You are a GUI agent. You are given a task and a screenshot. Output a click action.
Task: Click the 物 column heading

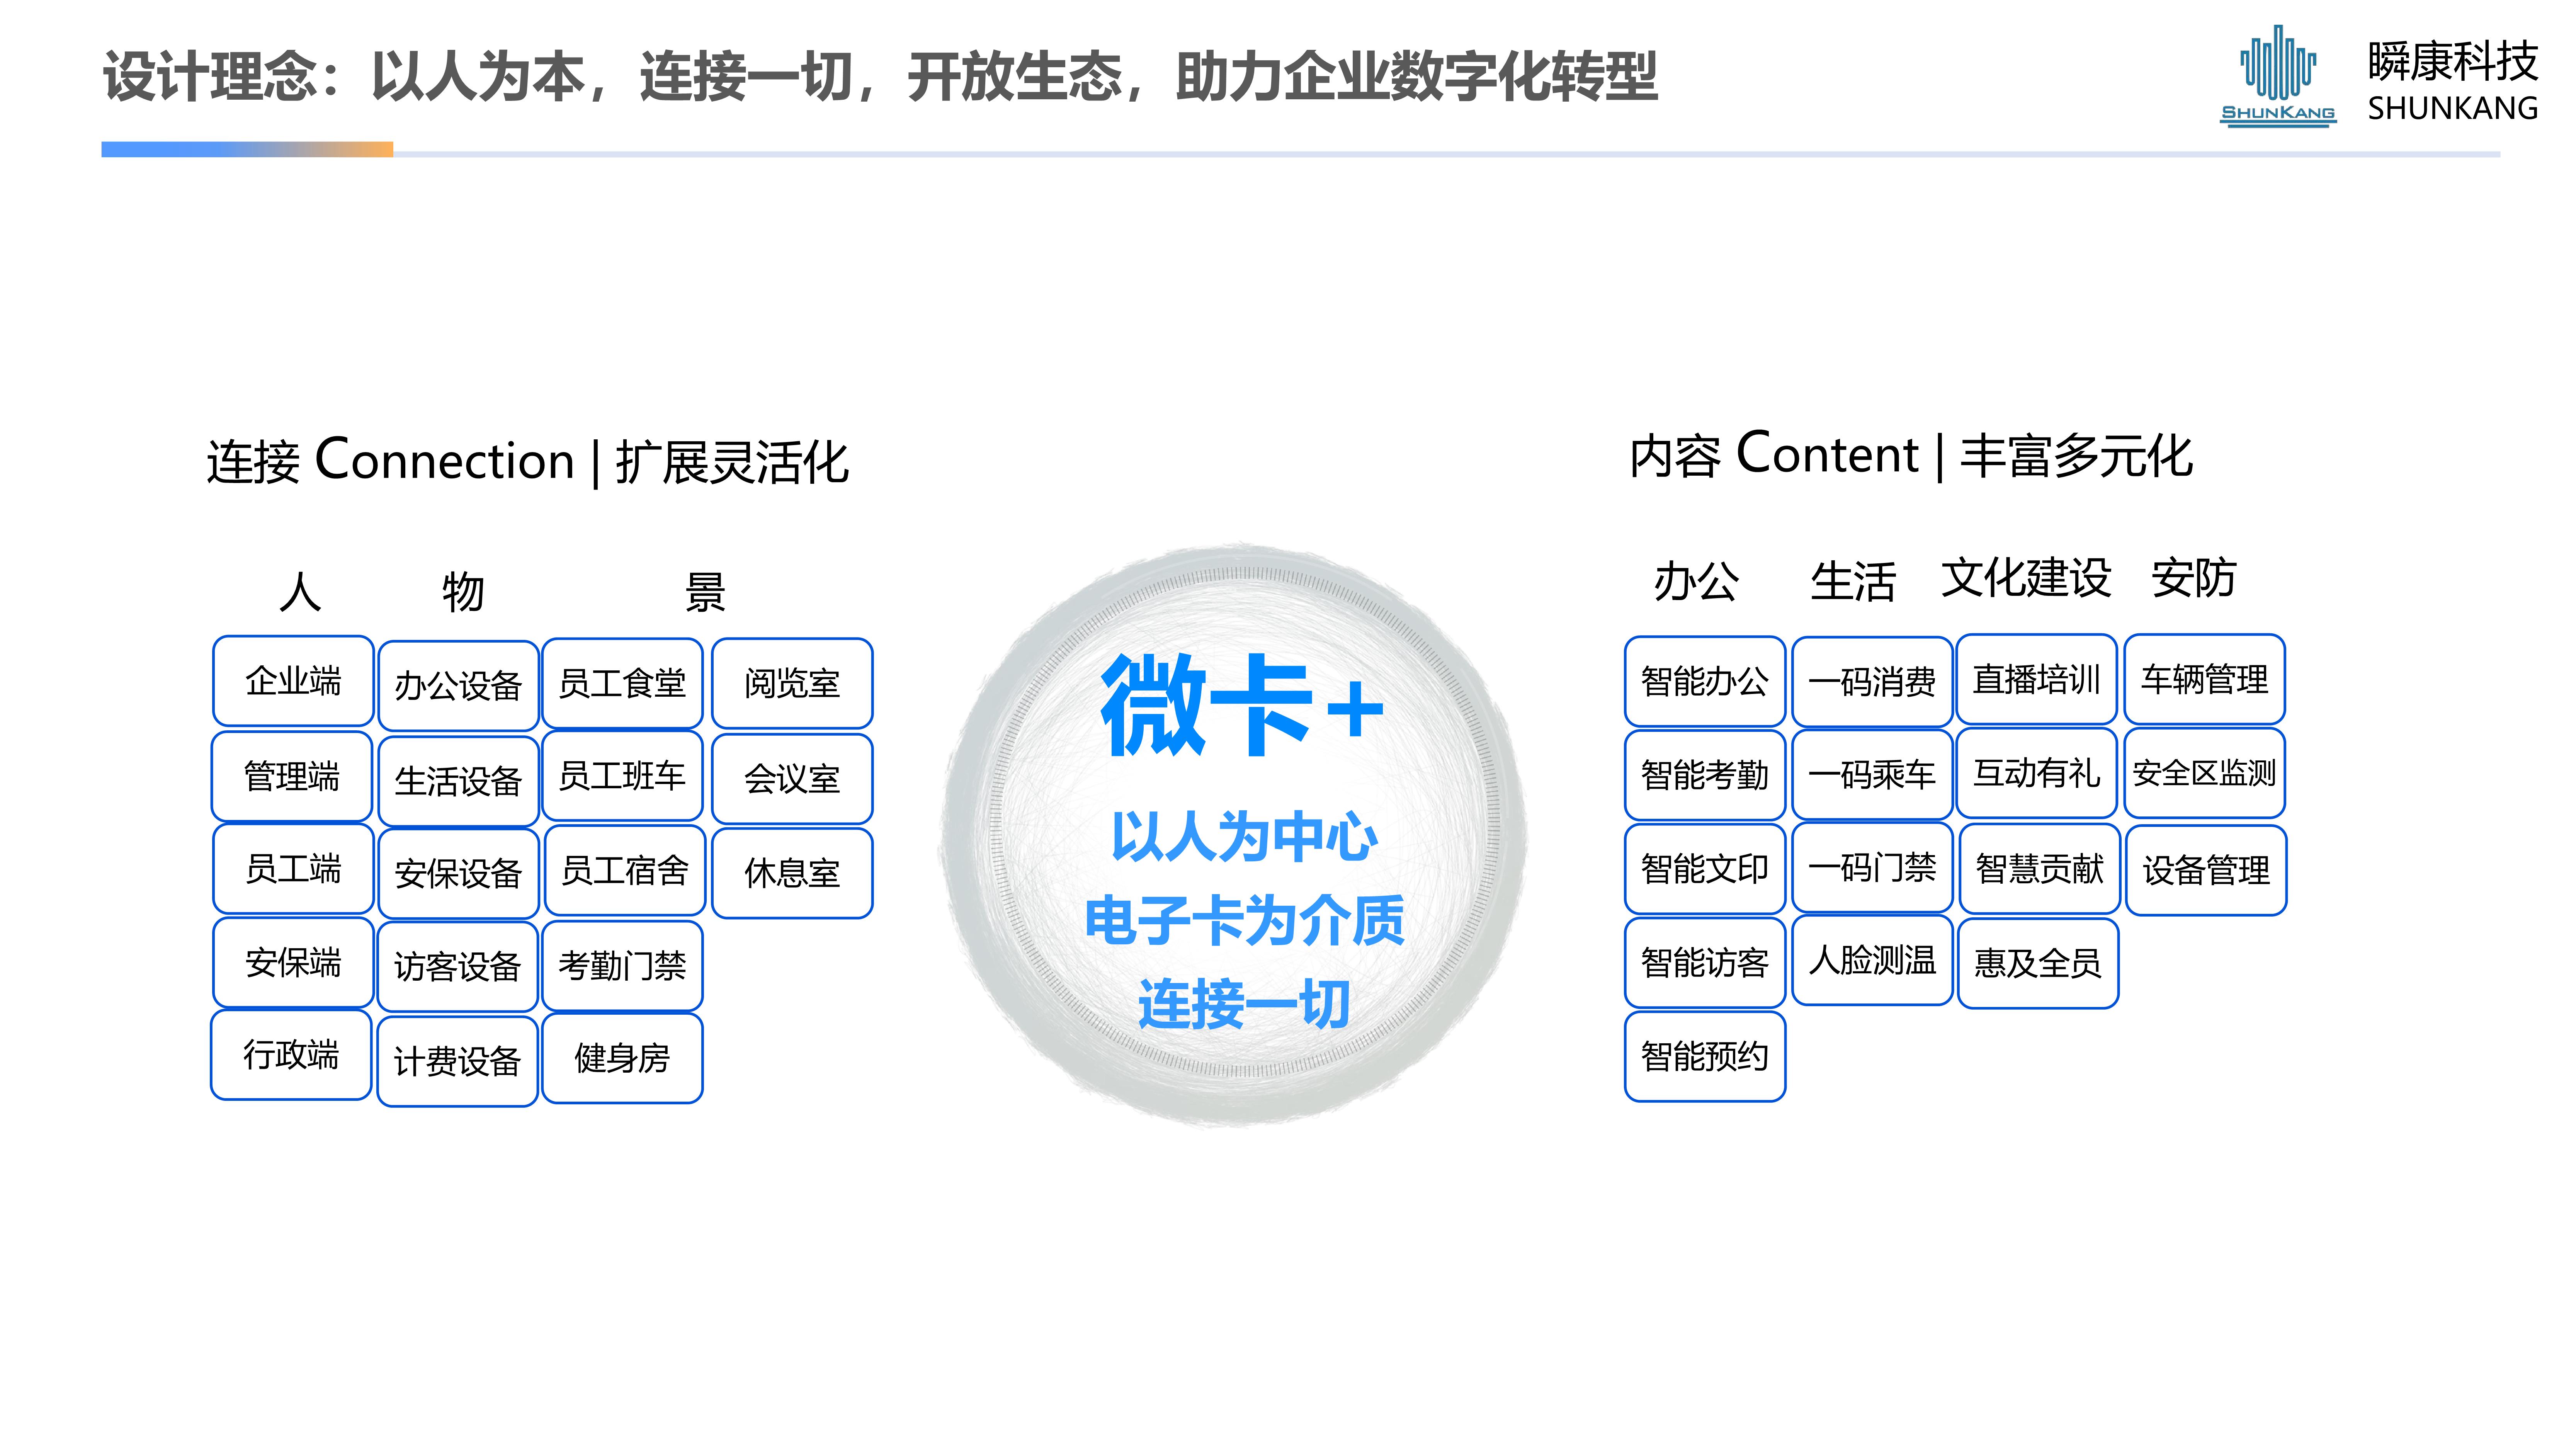point(463,592)
